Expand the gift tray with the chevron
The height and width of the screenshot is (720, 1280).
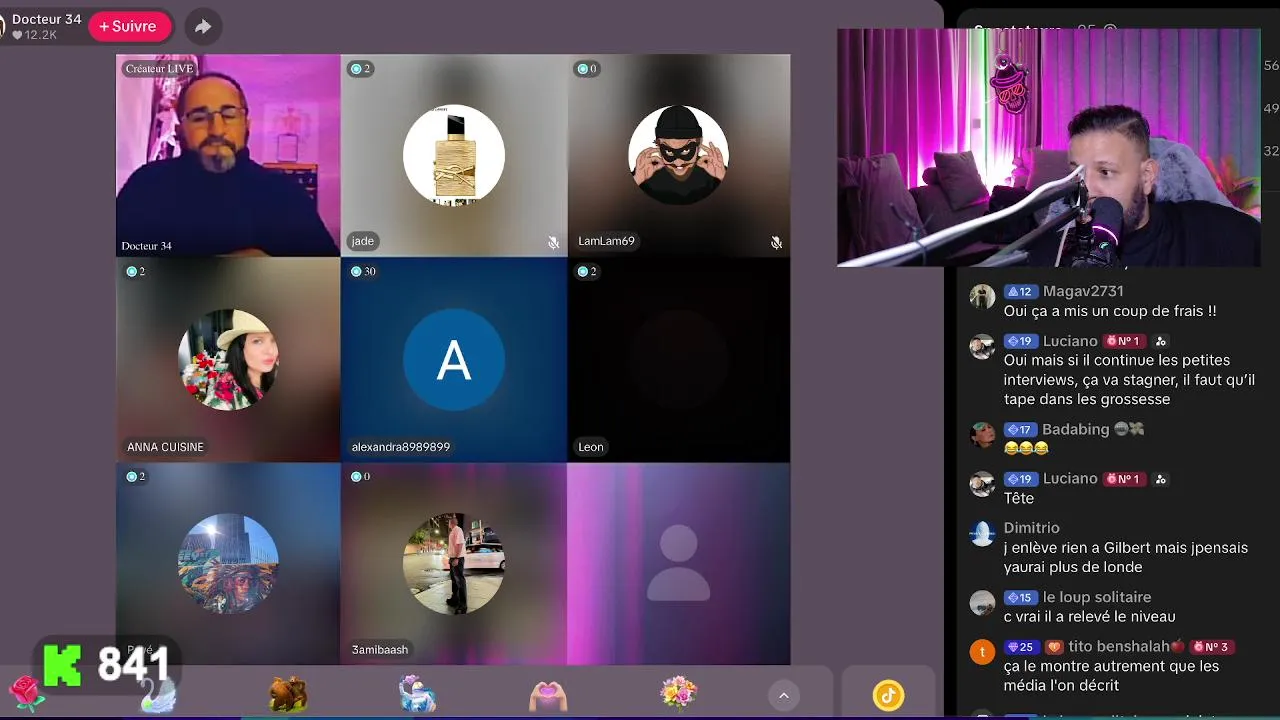[x=784, y=696]
